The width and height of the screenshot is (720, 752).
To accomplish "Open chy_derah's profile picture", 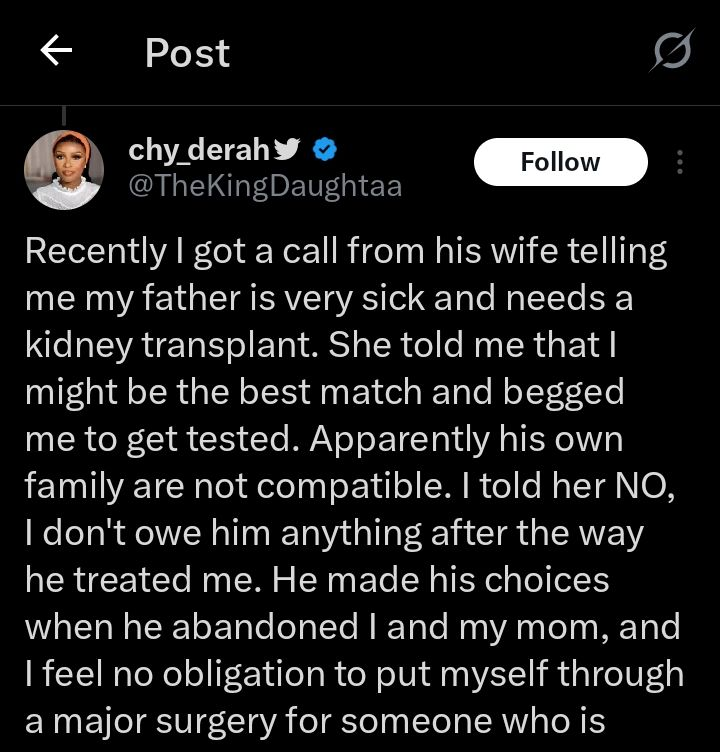I will [x=65, y=168].
